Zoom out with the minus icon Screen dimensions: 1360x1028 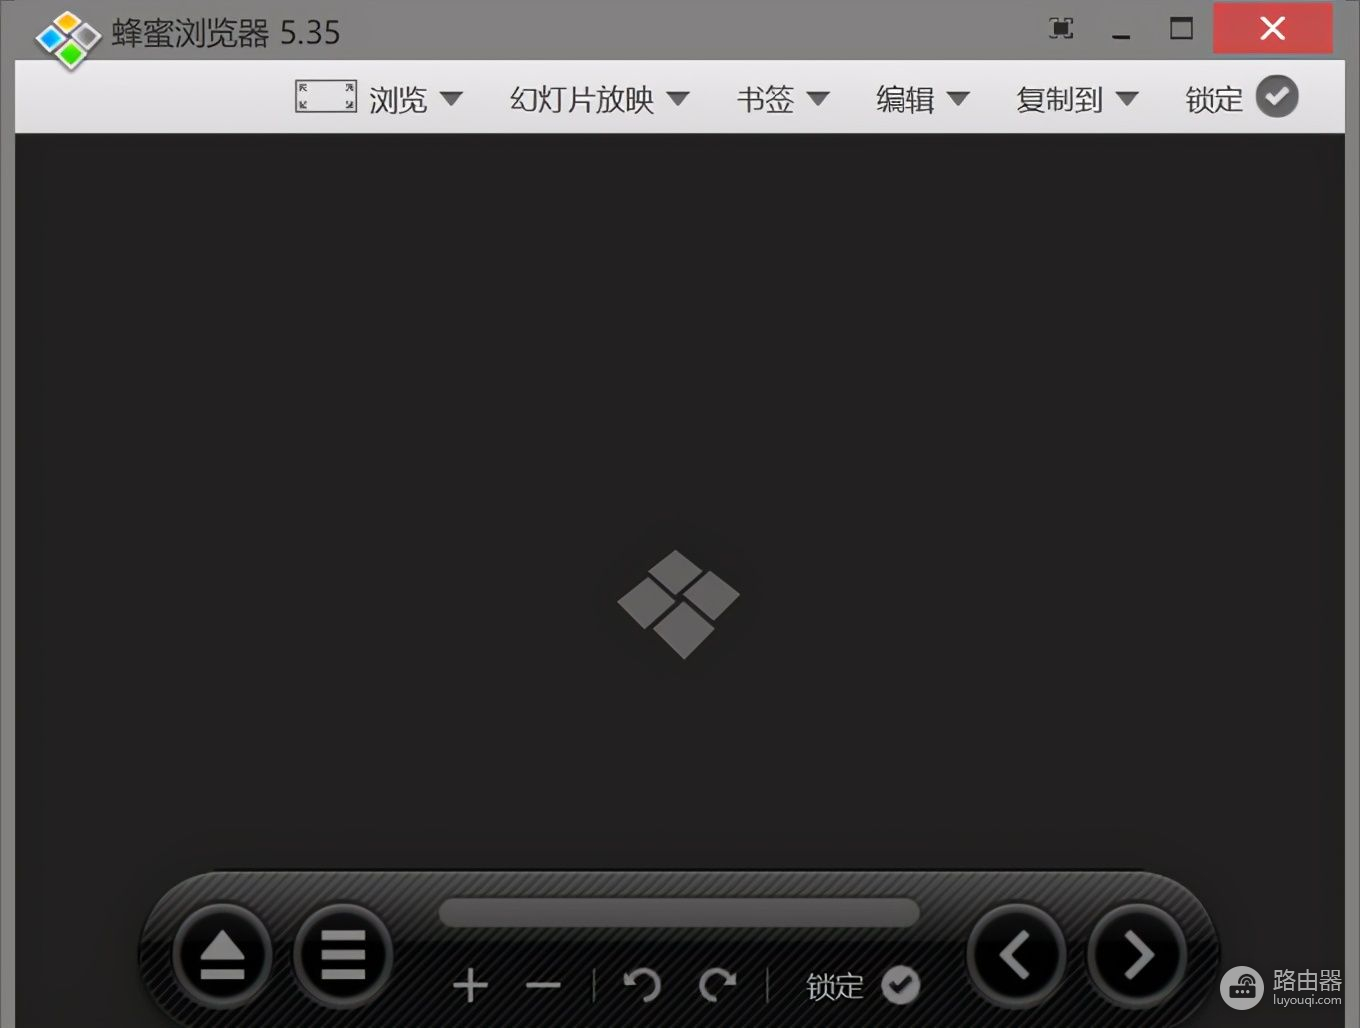(543, 986)
